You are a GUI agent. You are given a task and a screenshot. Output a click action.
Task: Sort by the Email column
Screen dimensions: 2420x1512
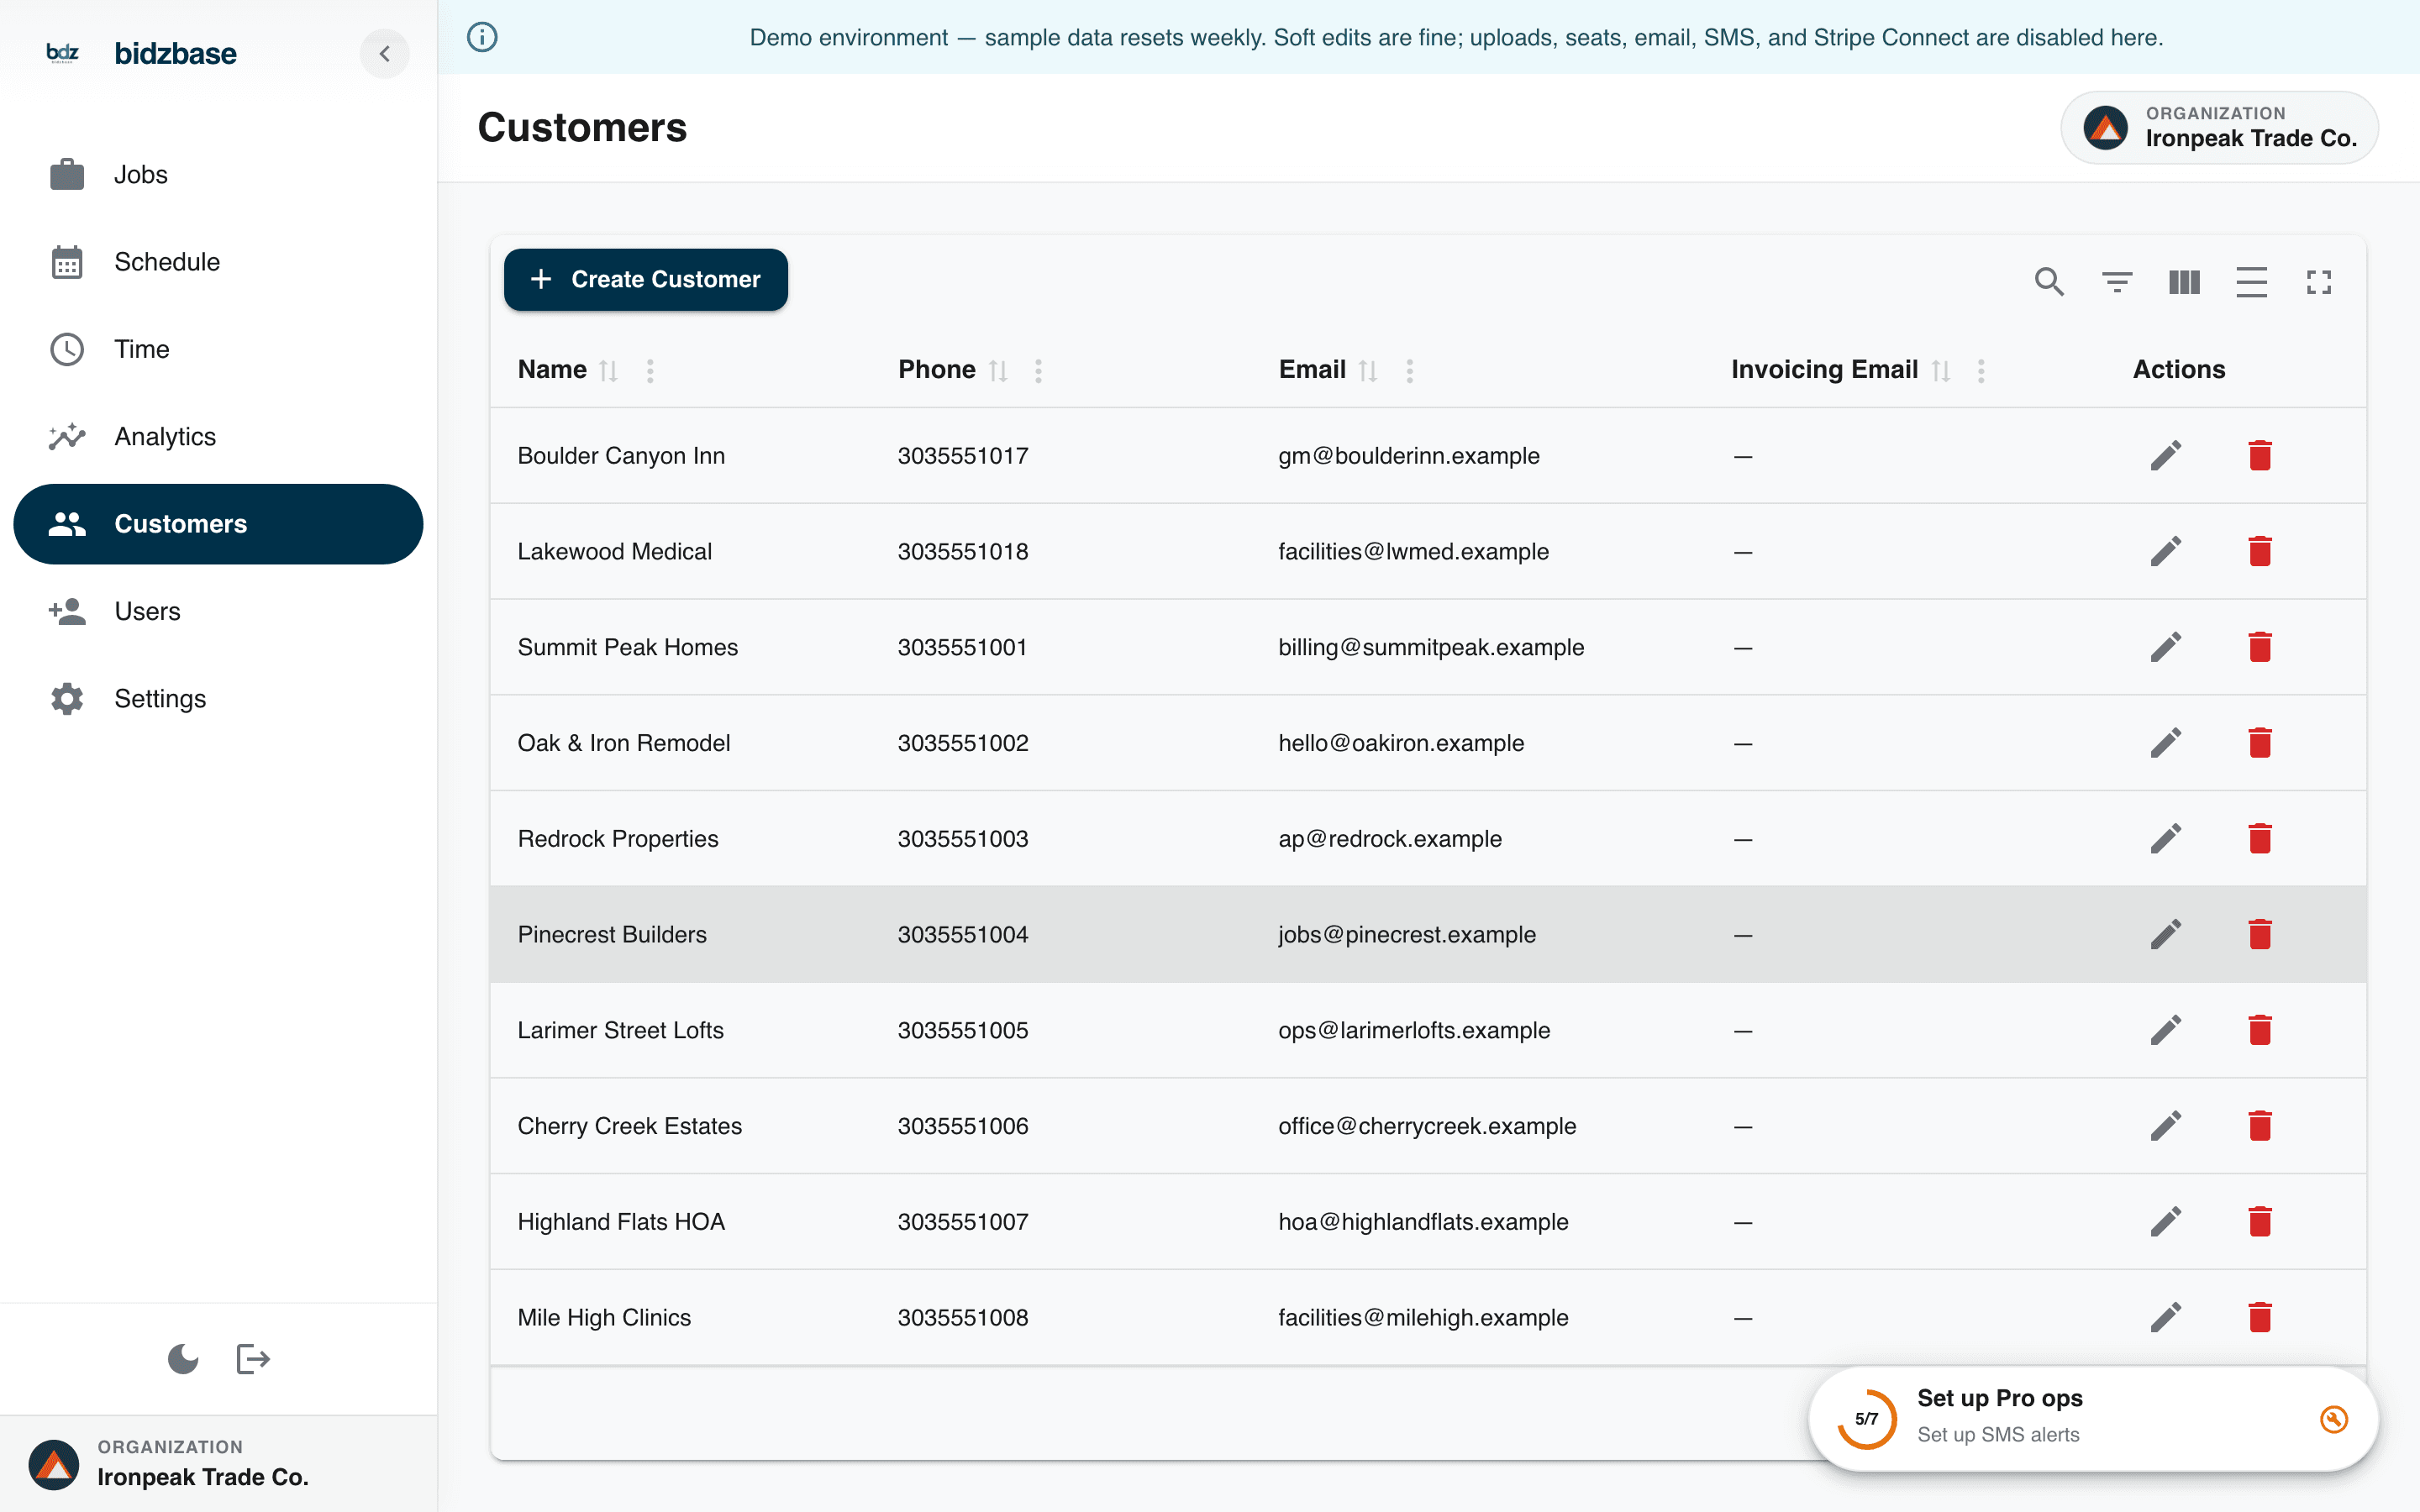click(x=1368, y=371)
